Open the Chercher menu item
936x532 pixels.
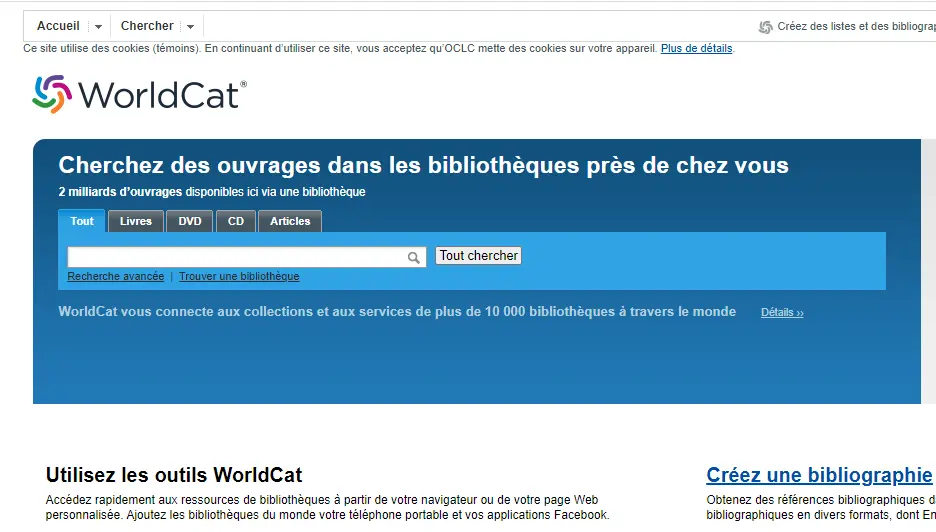tap(147, 26)
